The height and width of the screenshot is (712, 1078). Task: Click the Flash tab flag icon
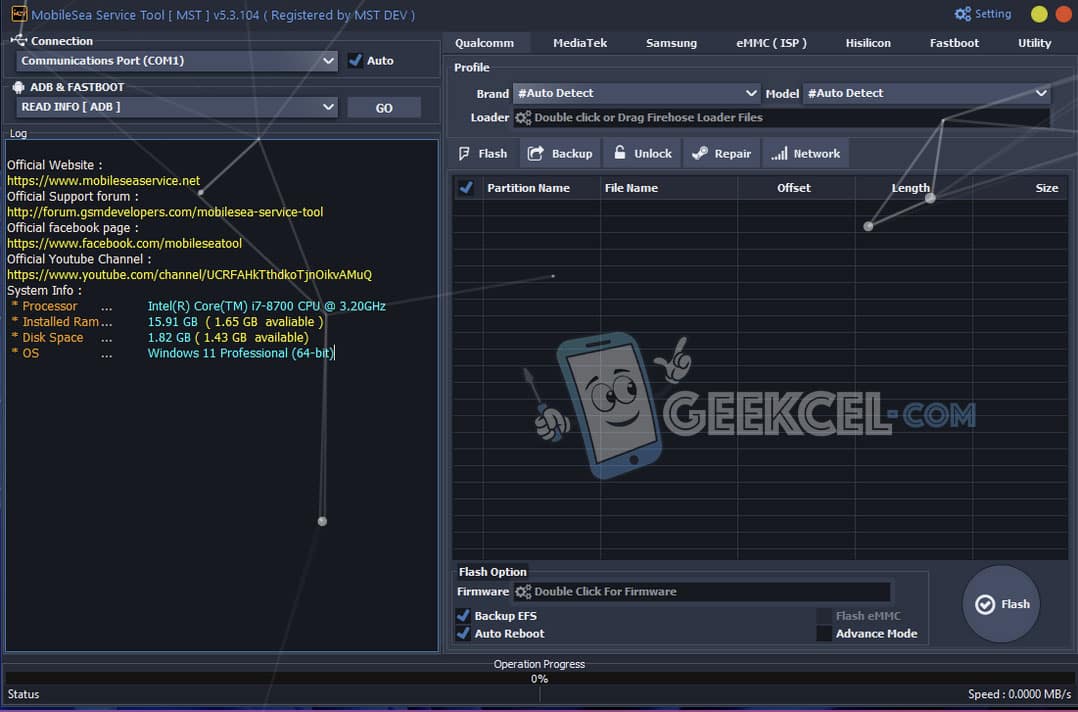465,153
